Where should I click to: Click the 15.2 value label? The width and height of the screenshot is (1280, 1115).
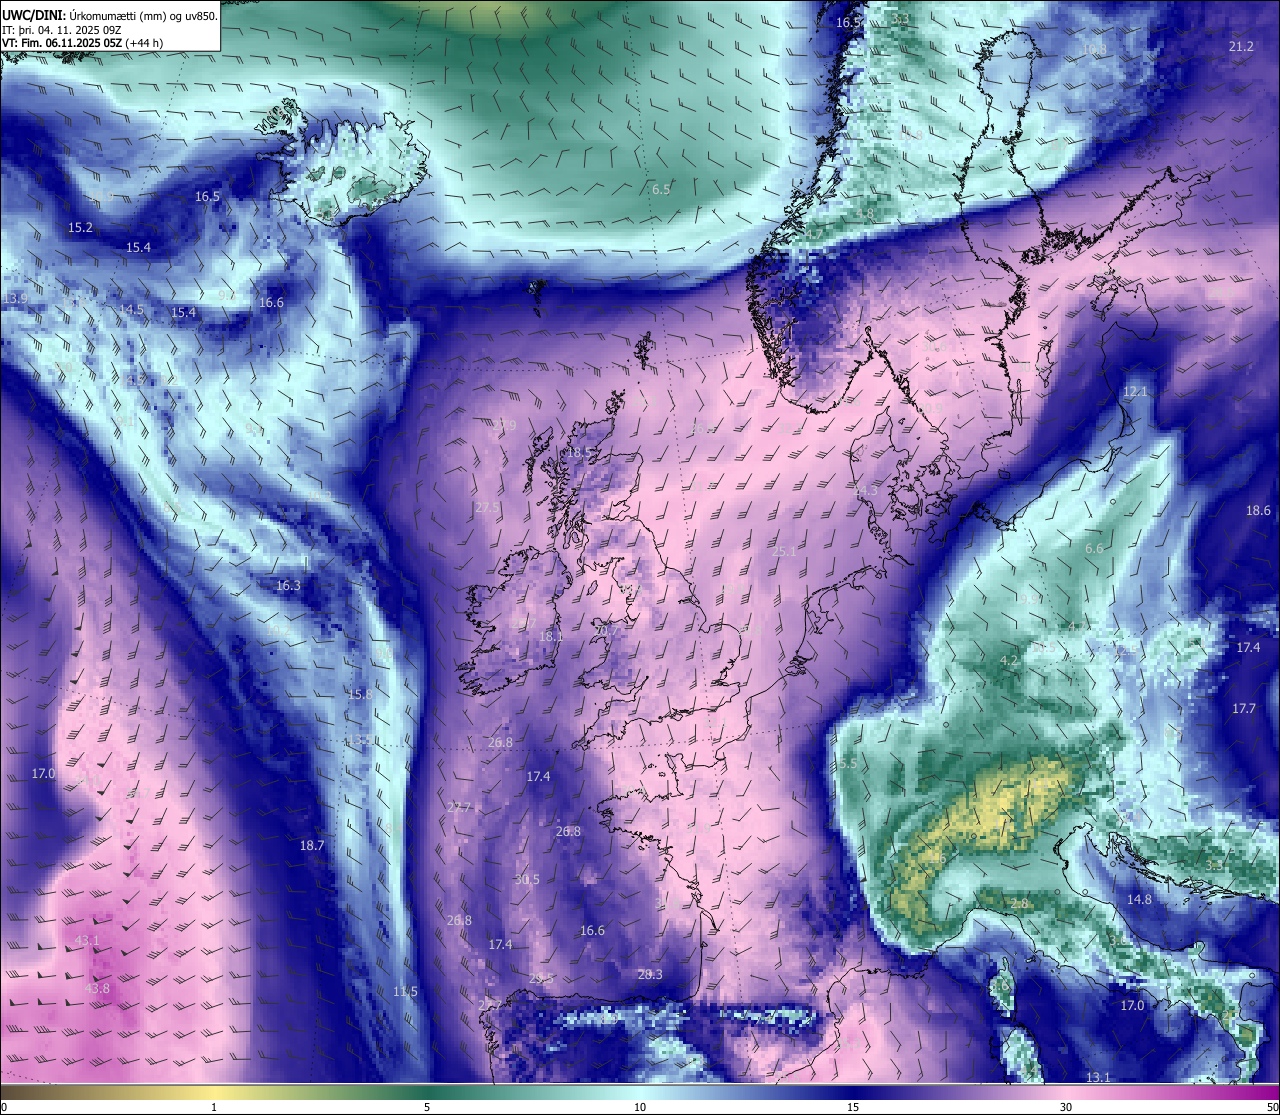[x=80, y=228]
